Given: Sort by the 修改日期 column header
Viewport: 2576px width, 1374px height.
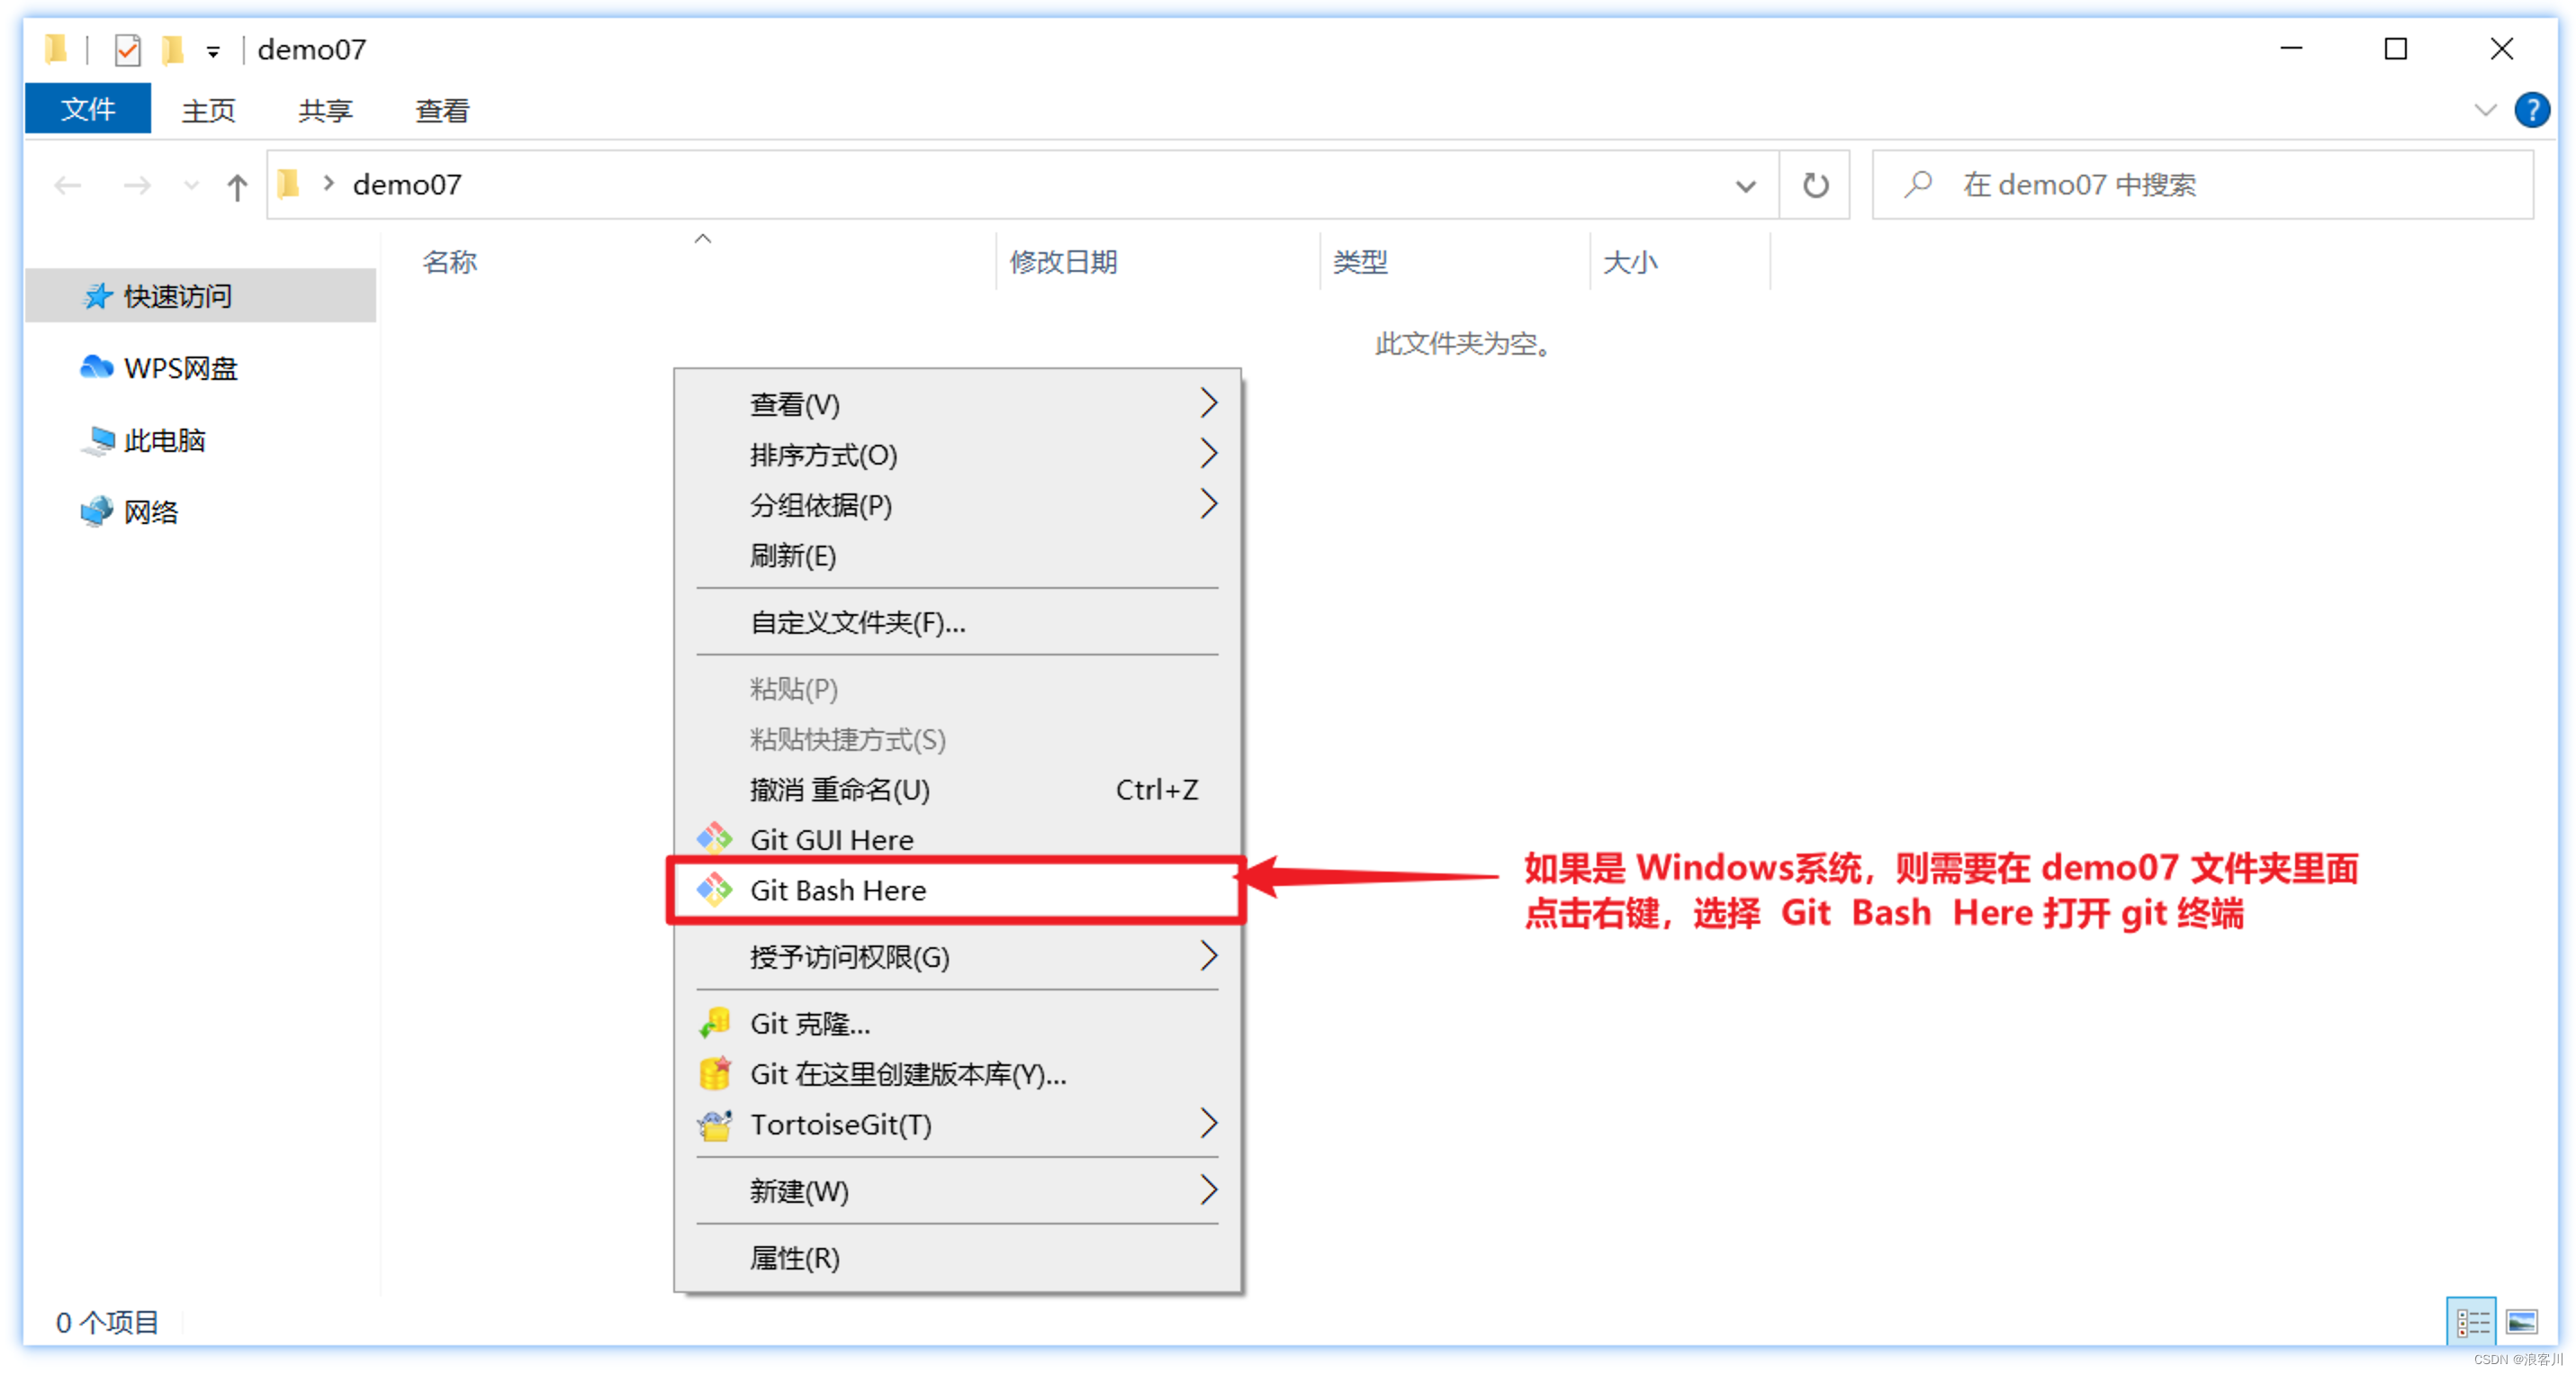Looking at the screenshot, I should (x=1062, y=262).
